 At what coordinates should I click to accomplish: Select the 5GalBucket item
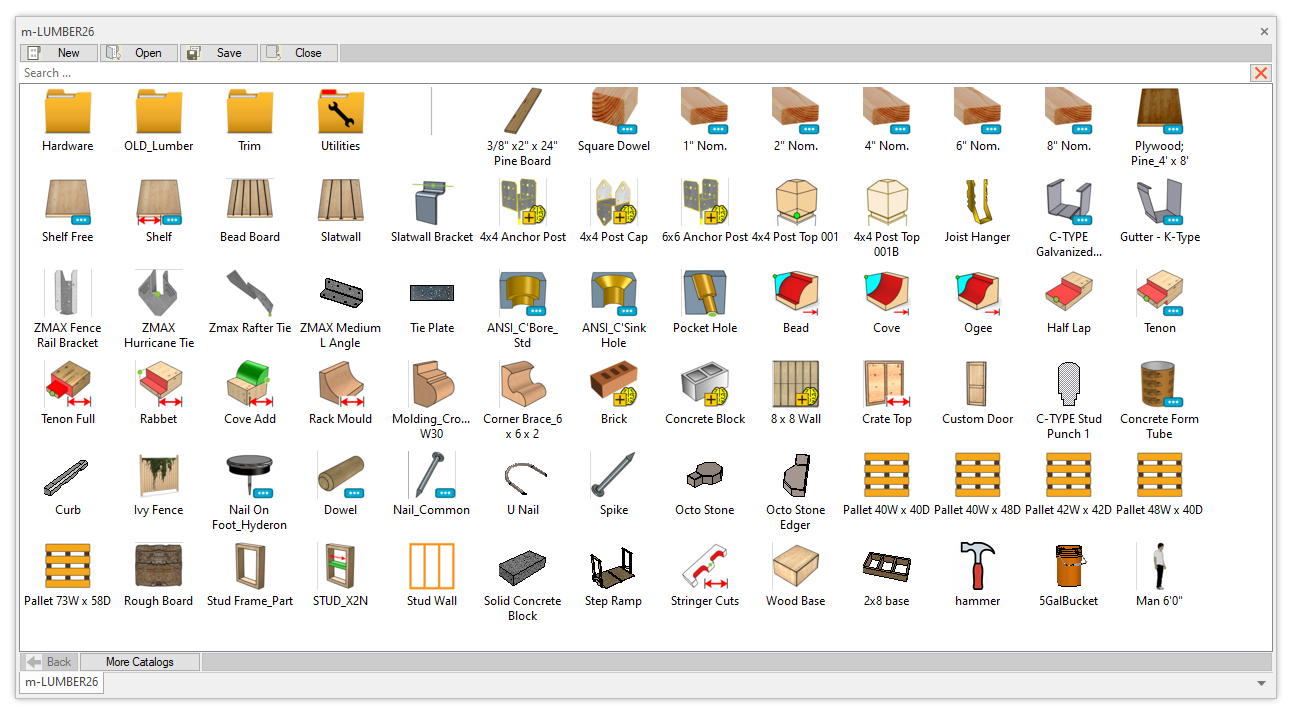tap(1068, 567)
